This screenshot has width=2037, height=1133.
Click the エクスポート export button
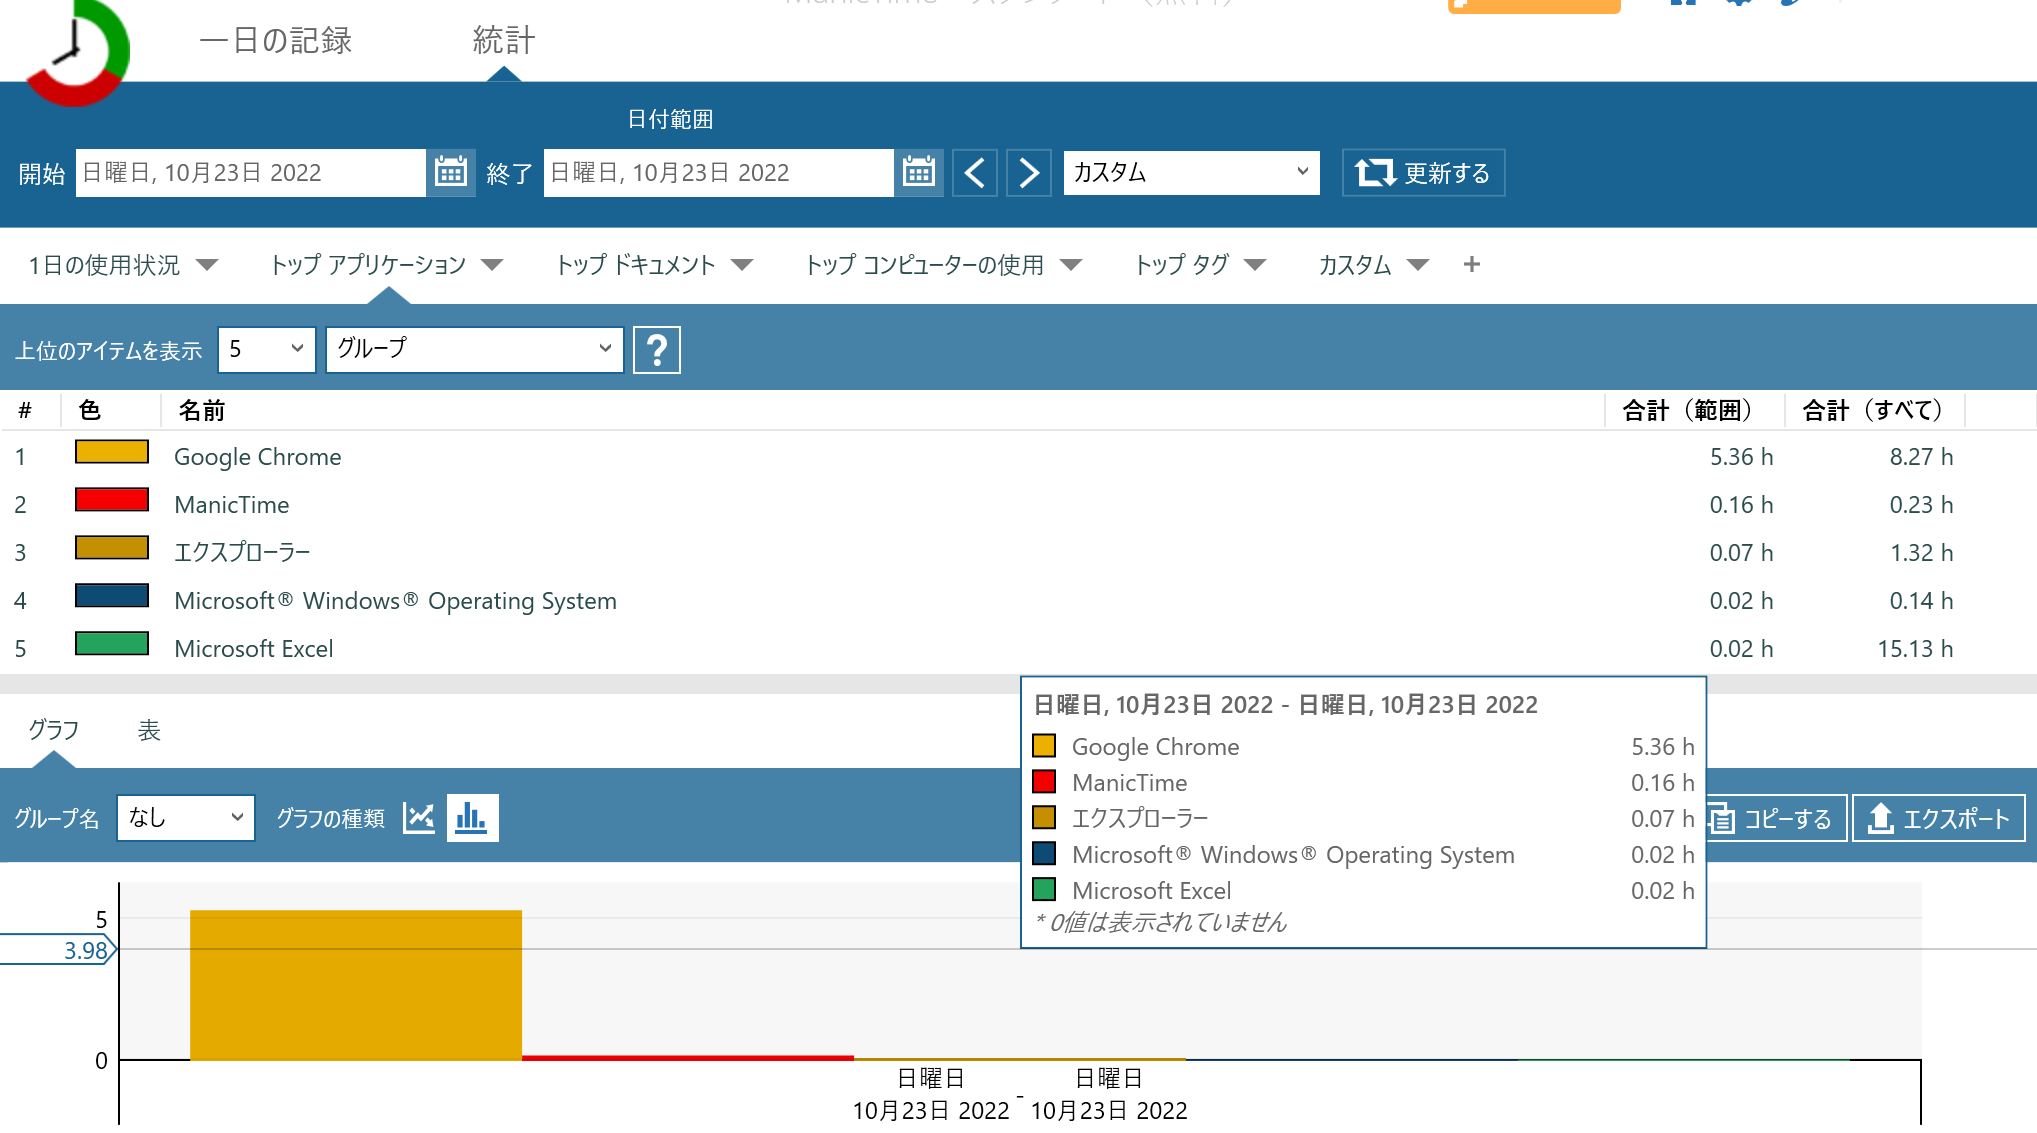click(1938, 819)
